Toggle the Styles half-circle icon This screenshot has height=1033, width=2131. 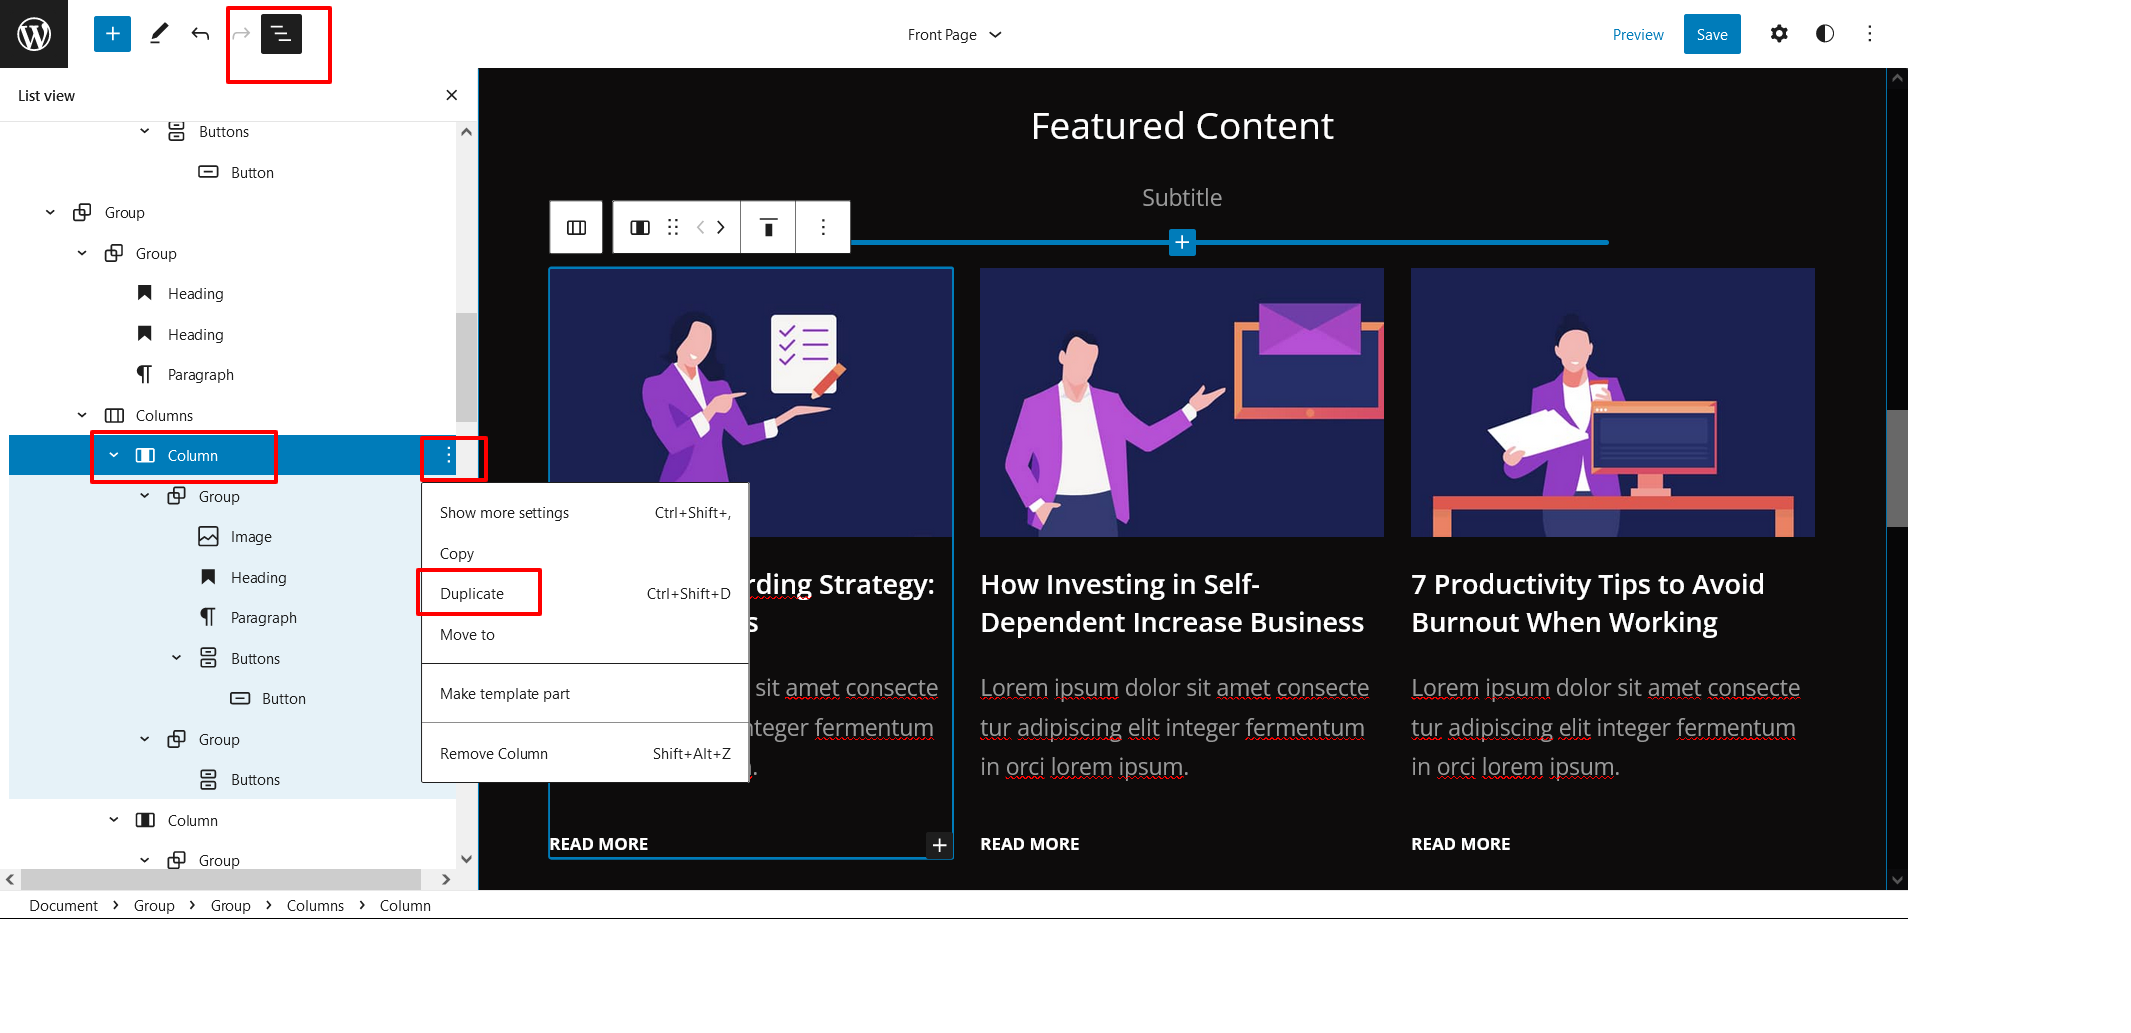coord(1824,34)
